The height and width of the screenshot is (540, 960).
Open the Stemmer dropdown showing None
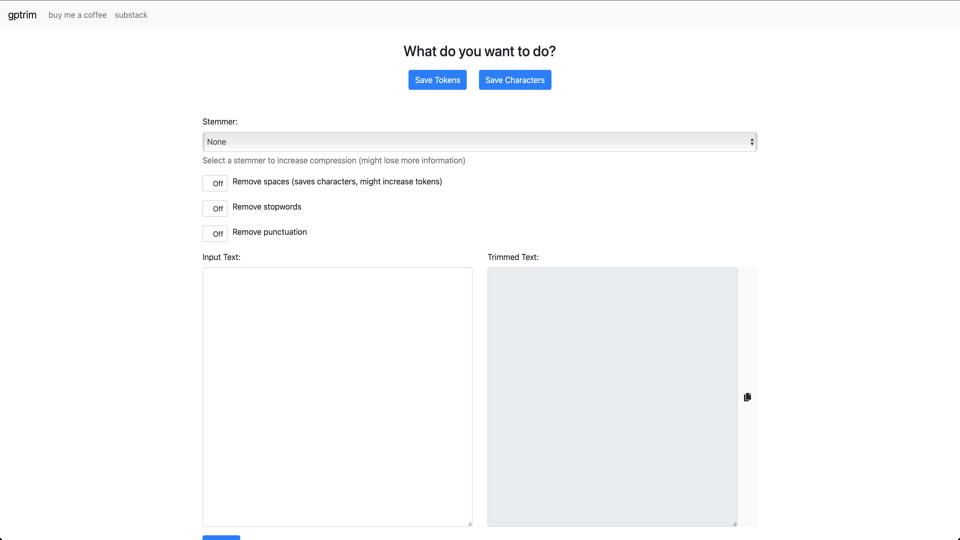point(478,142)
